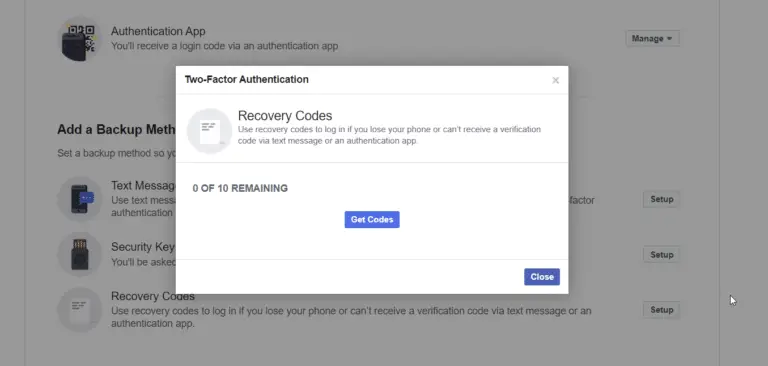Viewport: 768px width, 366px height.
Task: Click the Security Key label in list
Action: pyautogui.click(x=143, y=246)
